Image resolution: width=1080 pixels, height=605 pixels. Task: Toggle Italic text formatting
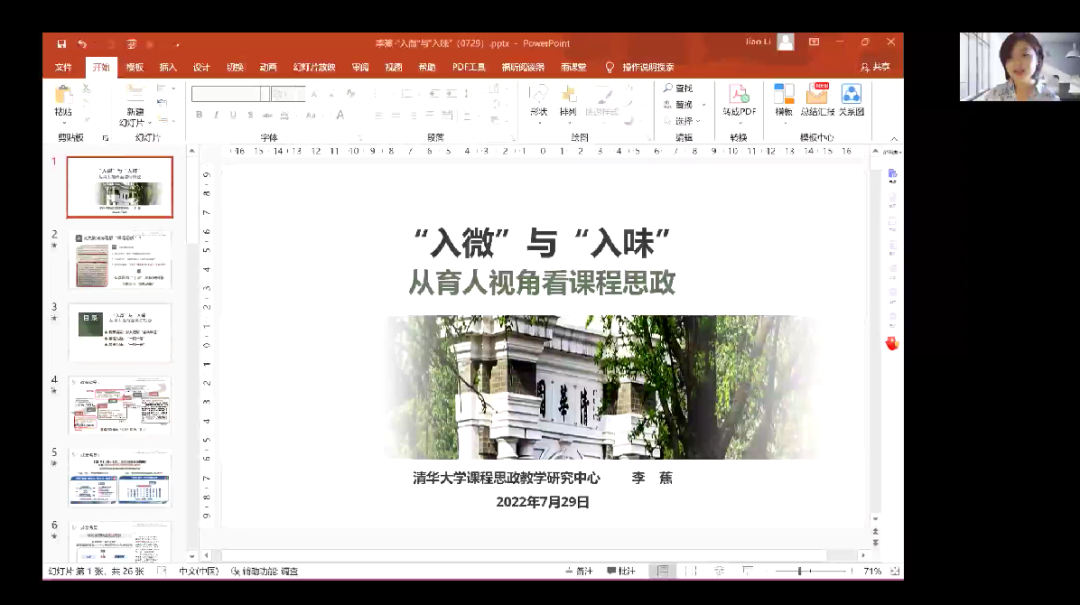click(214, 115)
